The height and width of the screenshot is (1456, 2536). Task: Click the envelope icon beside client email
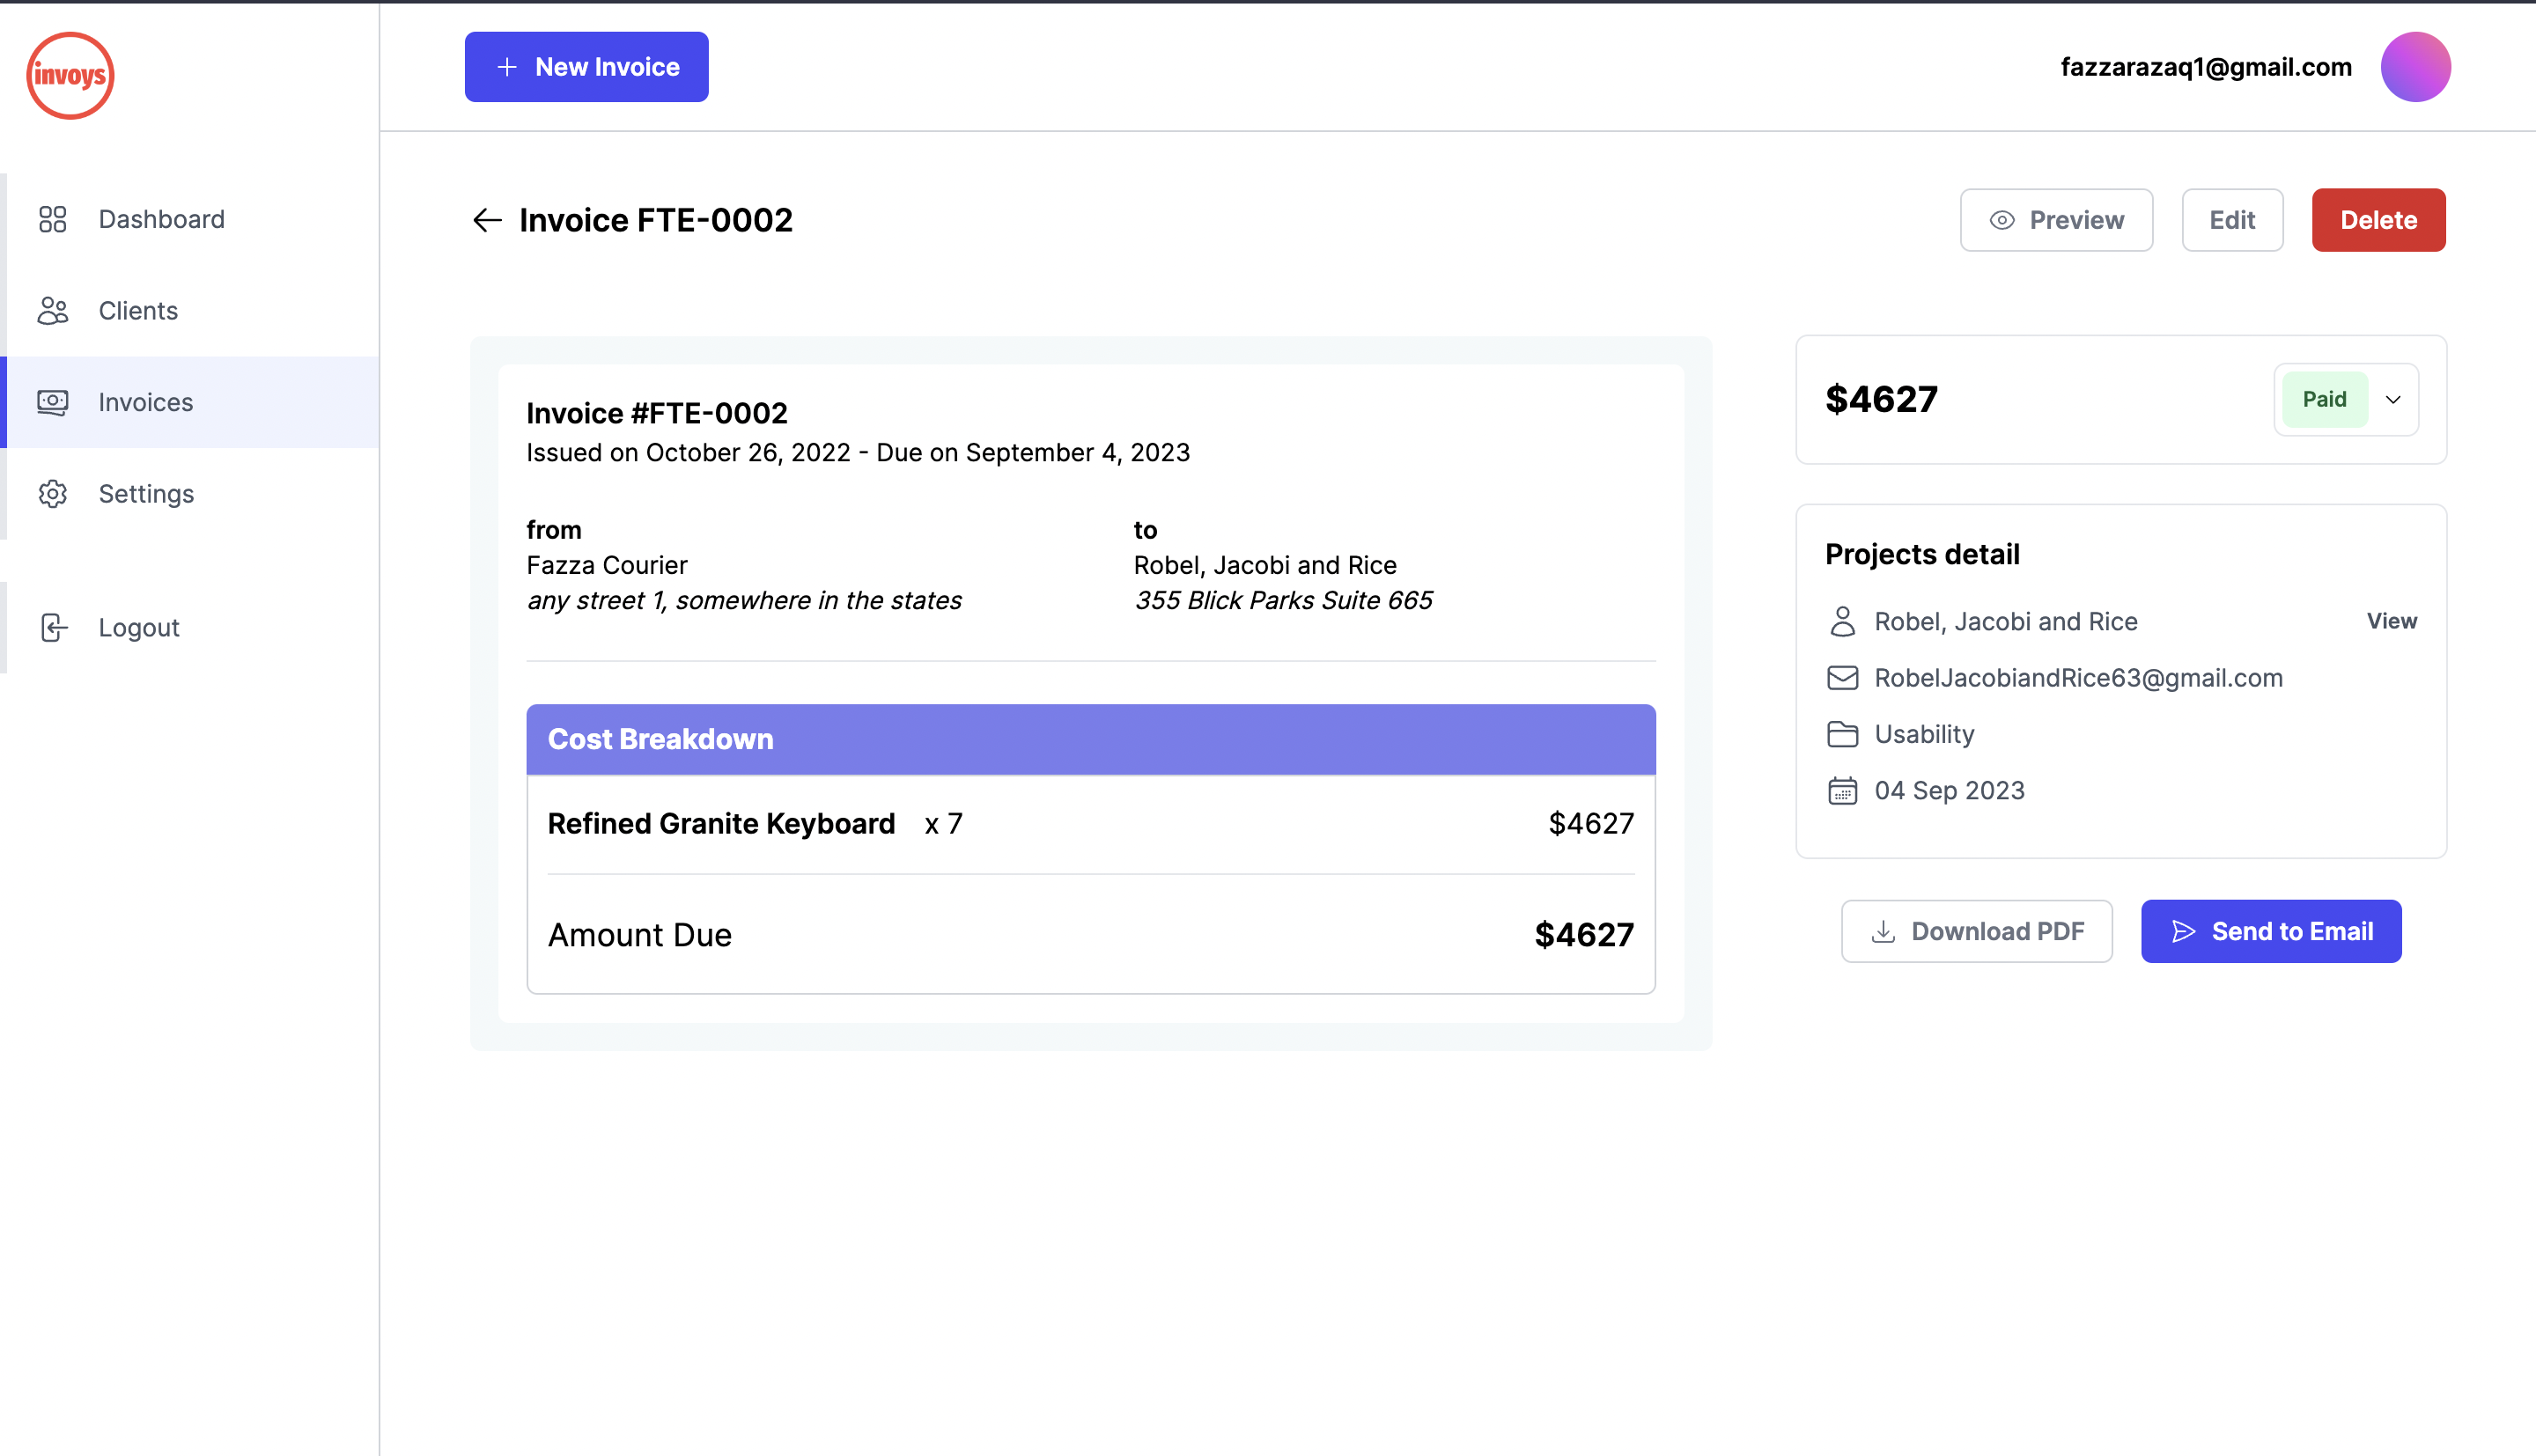[1842, 678]
